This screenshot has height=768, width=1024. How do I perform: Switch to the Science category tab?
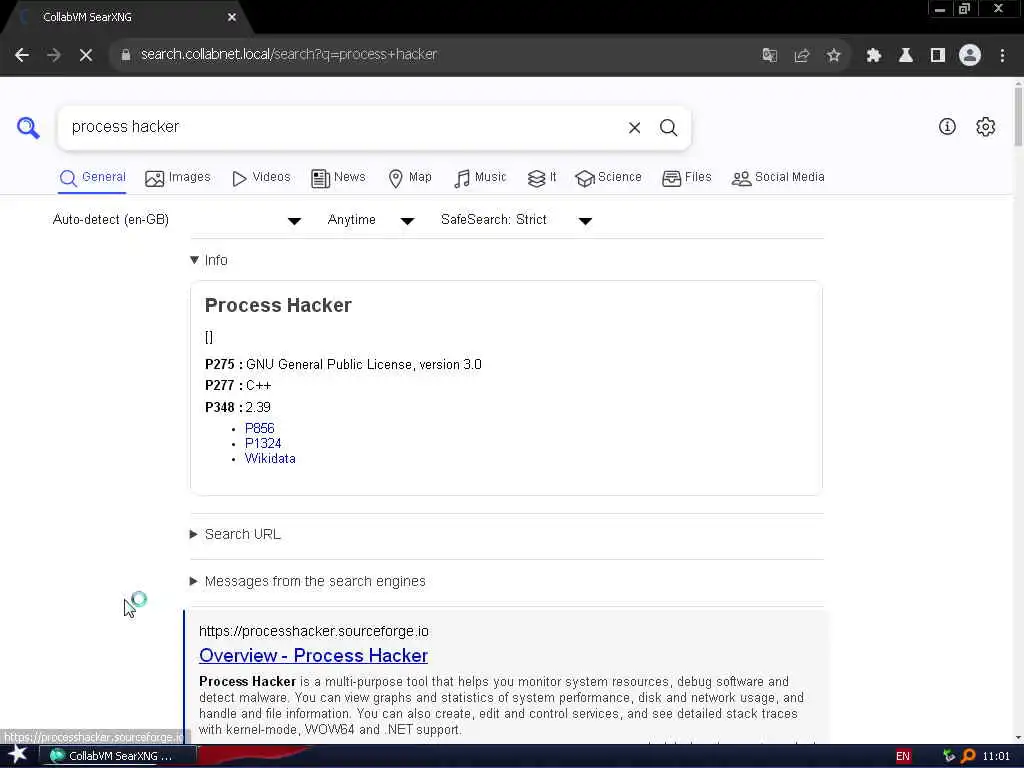(x=609, y=178)
